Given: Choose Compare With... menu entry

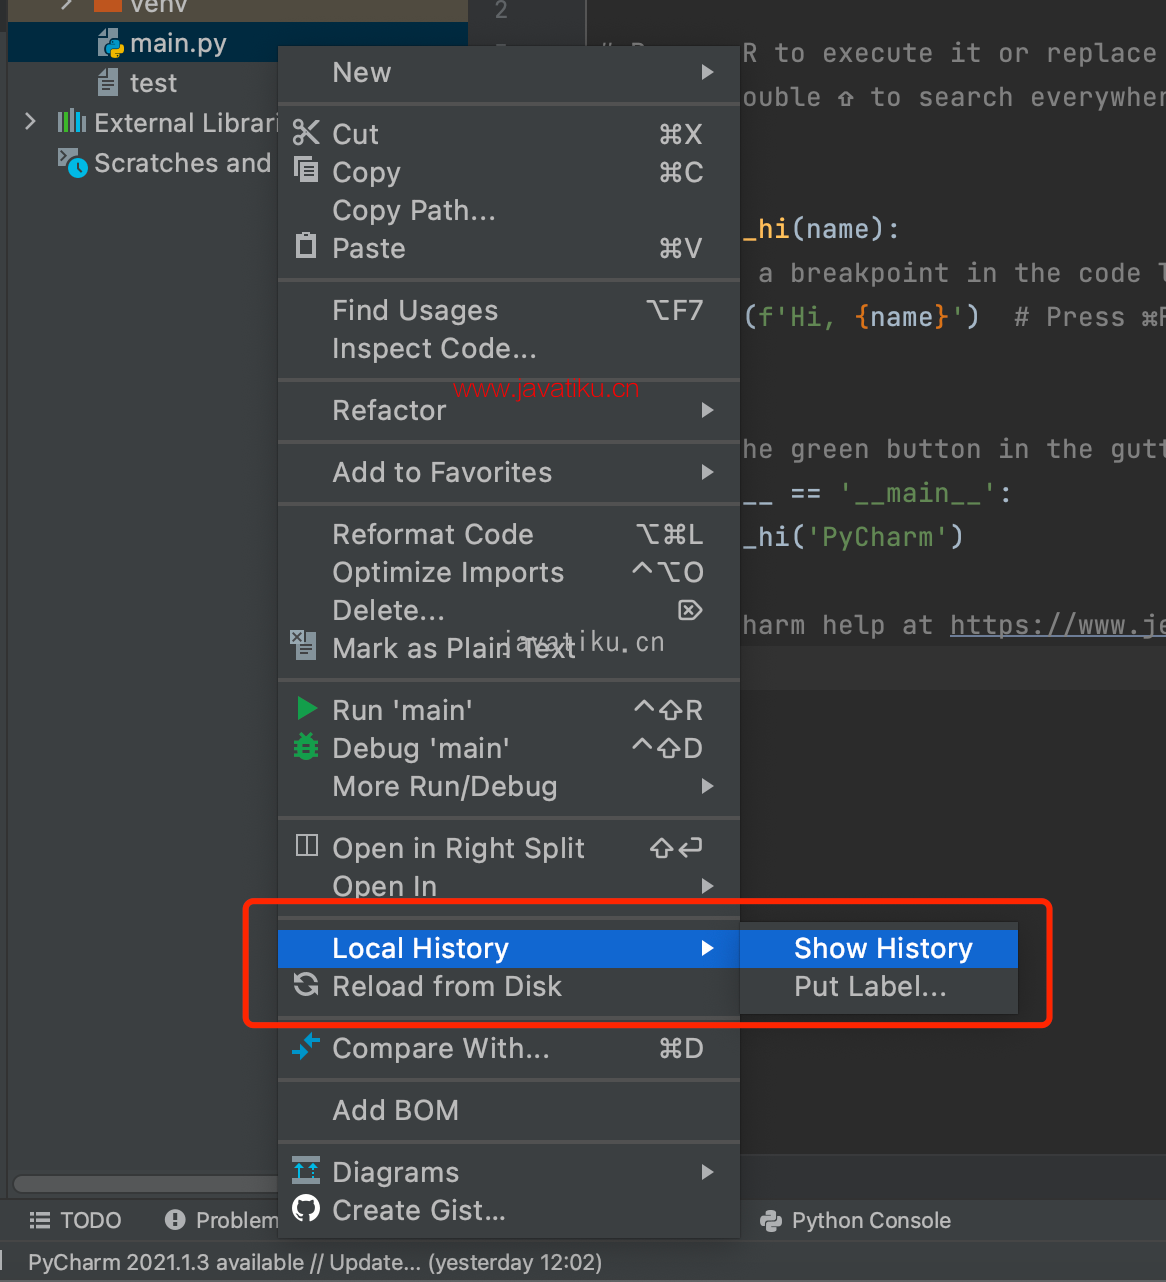Looking at the screenshot, I should (509, 1048).
